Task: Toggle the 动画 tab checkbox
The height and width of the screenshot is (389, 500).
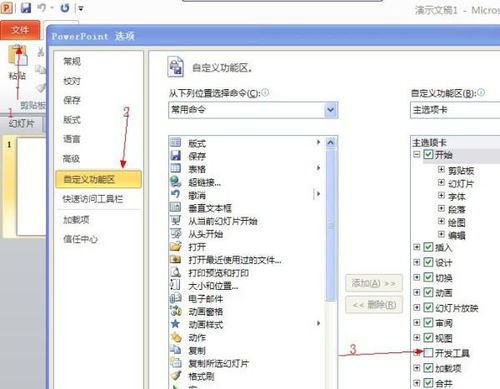Action: click(x=428, y=292)
